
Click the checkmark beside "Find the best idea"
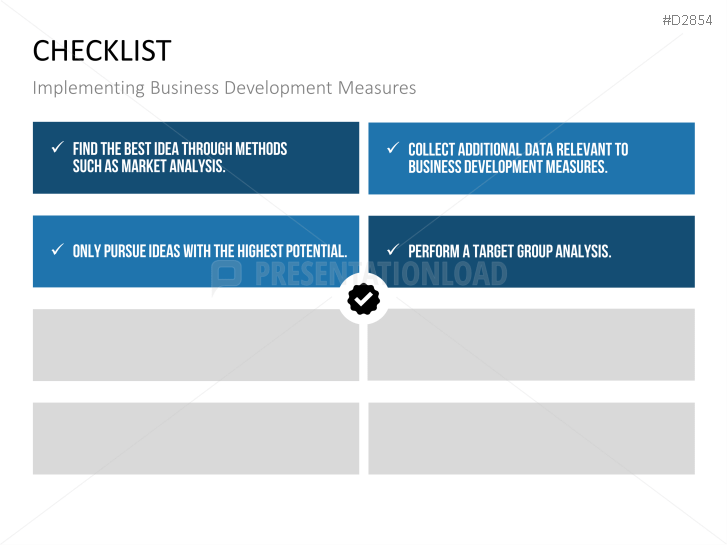coord(57,148)
